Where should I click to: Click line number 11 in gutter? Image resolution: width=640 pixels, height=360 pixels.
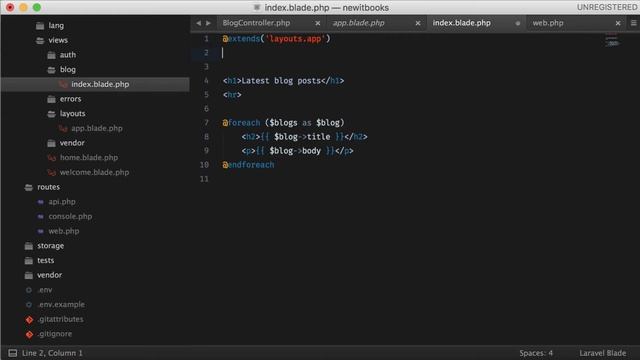[x=204, y=179]
